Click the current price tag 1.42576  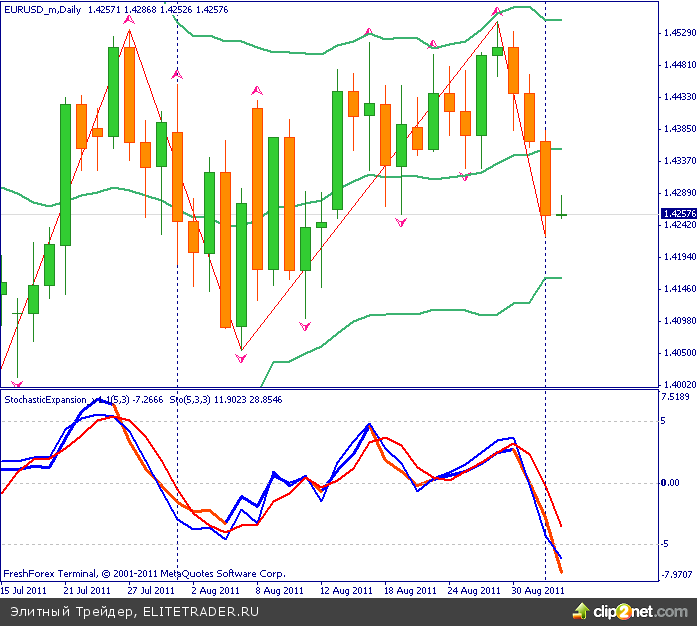point(678,214)
